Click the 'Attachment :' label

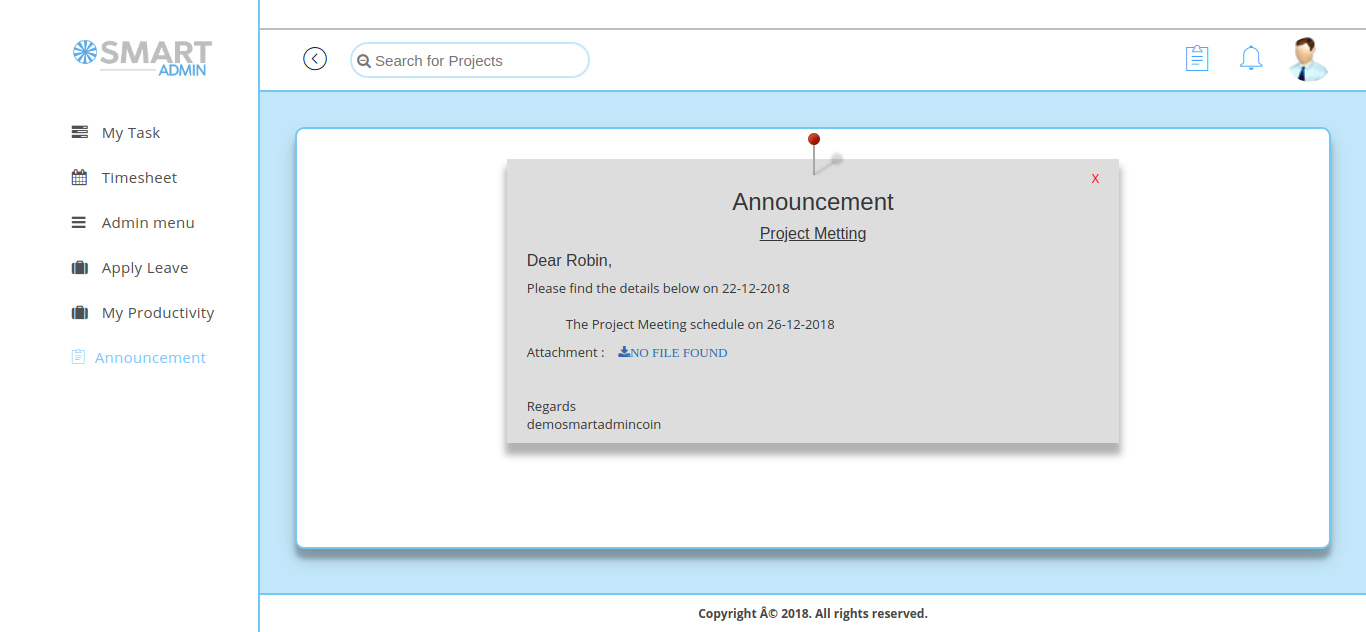point(566,352)
